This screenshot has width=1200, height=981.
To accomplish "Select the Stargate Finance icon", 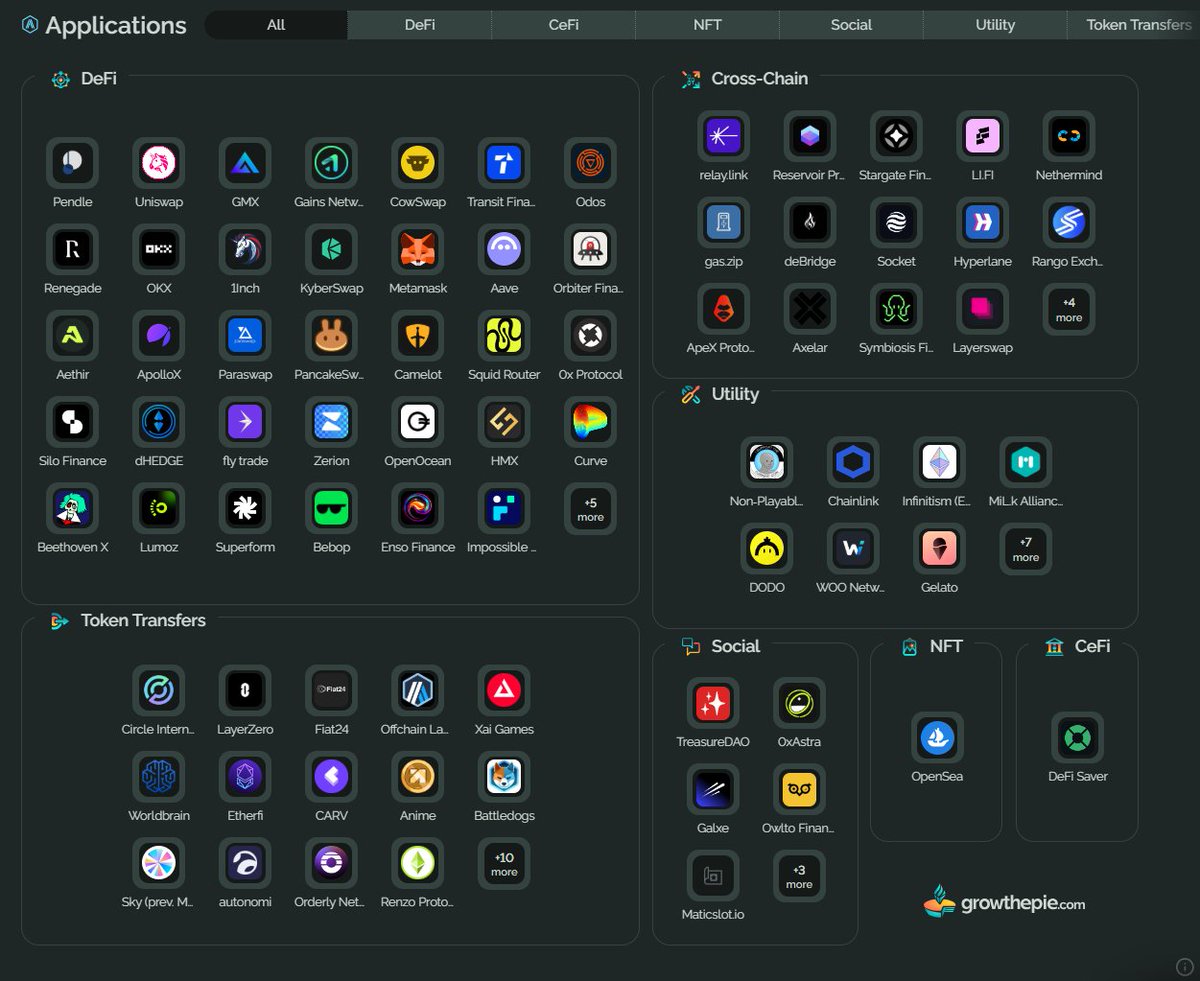I will (896, 136).
